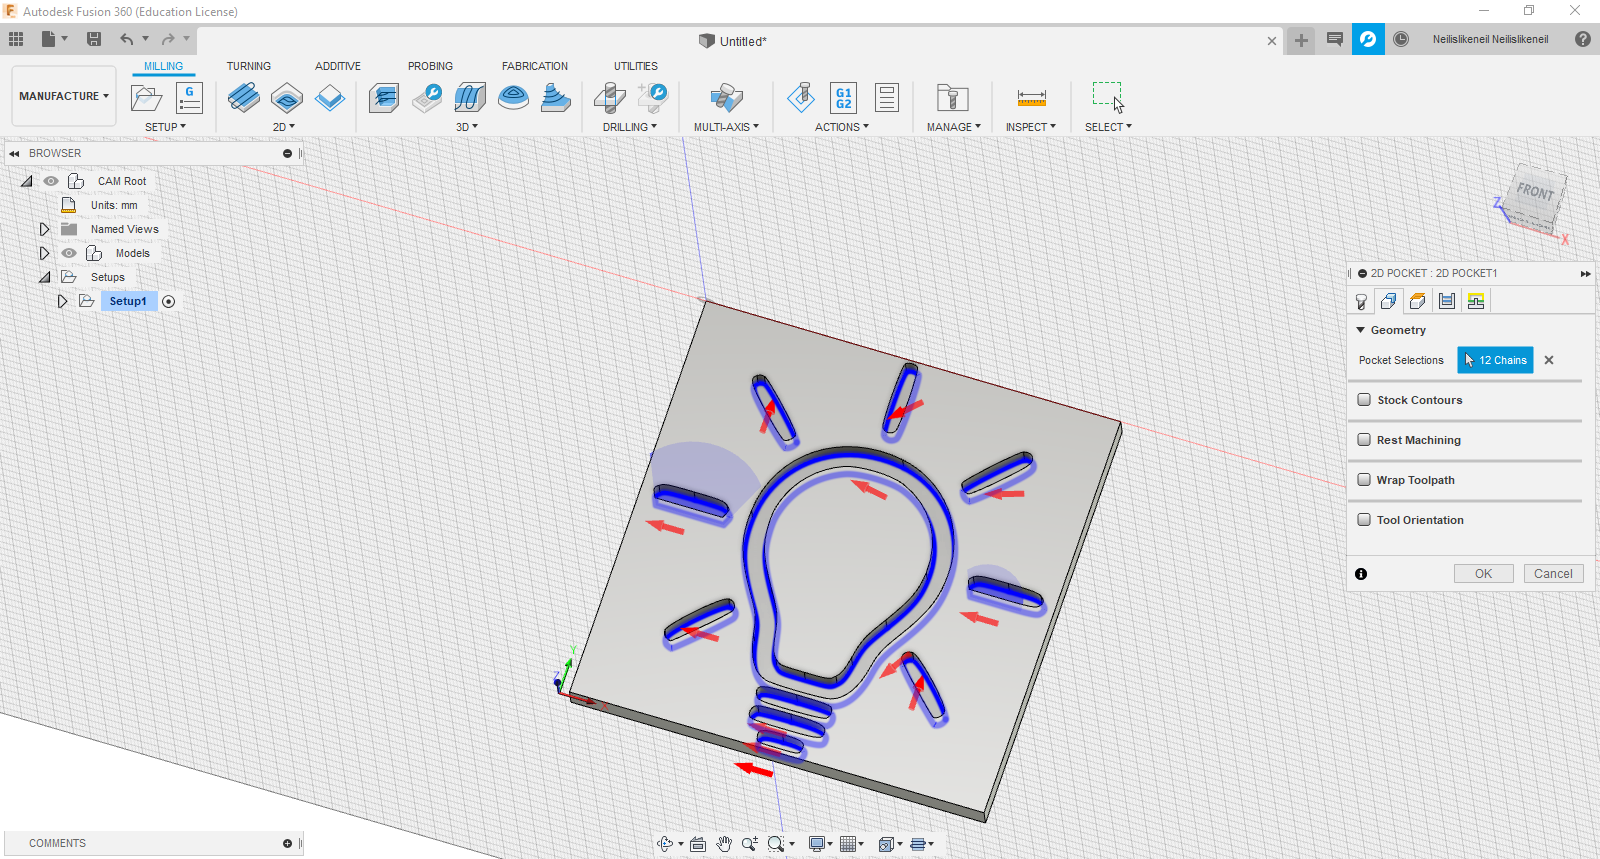Click Cancel in 2D Pocket dialog
Viewport: 1600px width, 859px height.
coord(1553,574)
